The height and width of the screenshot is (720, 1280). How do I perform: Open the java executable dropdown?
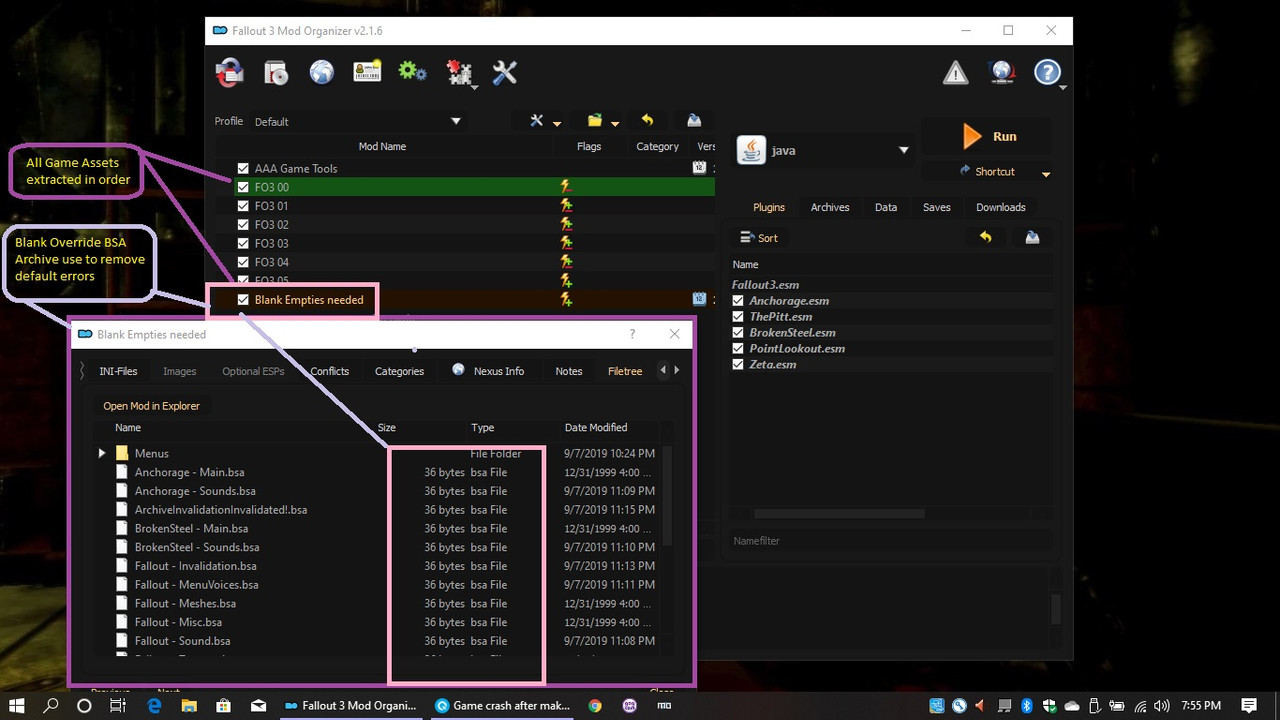pyautogui.click(x=824, y=150)
